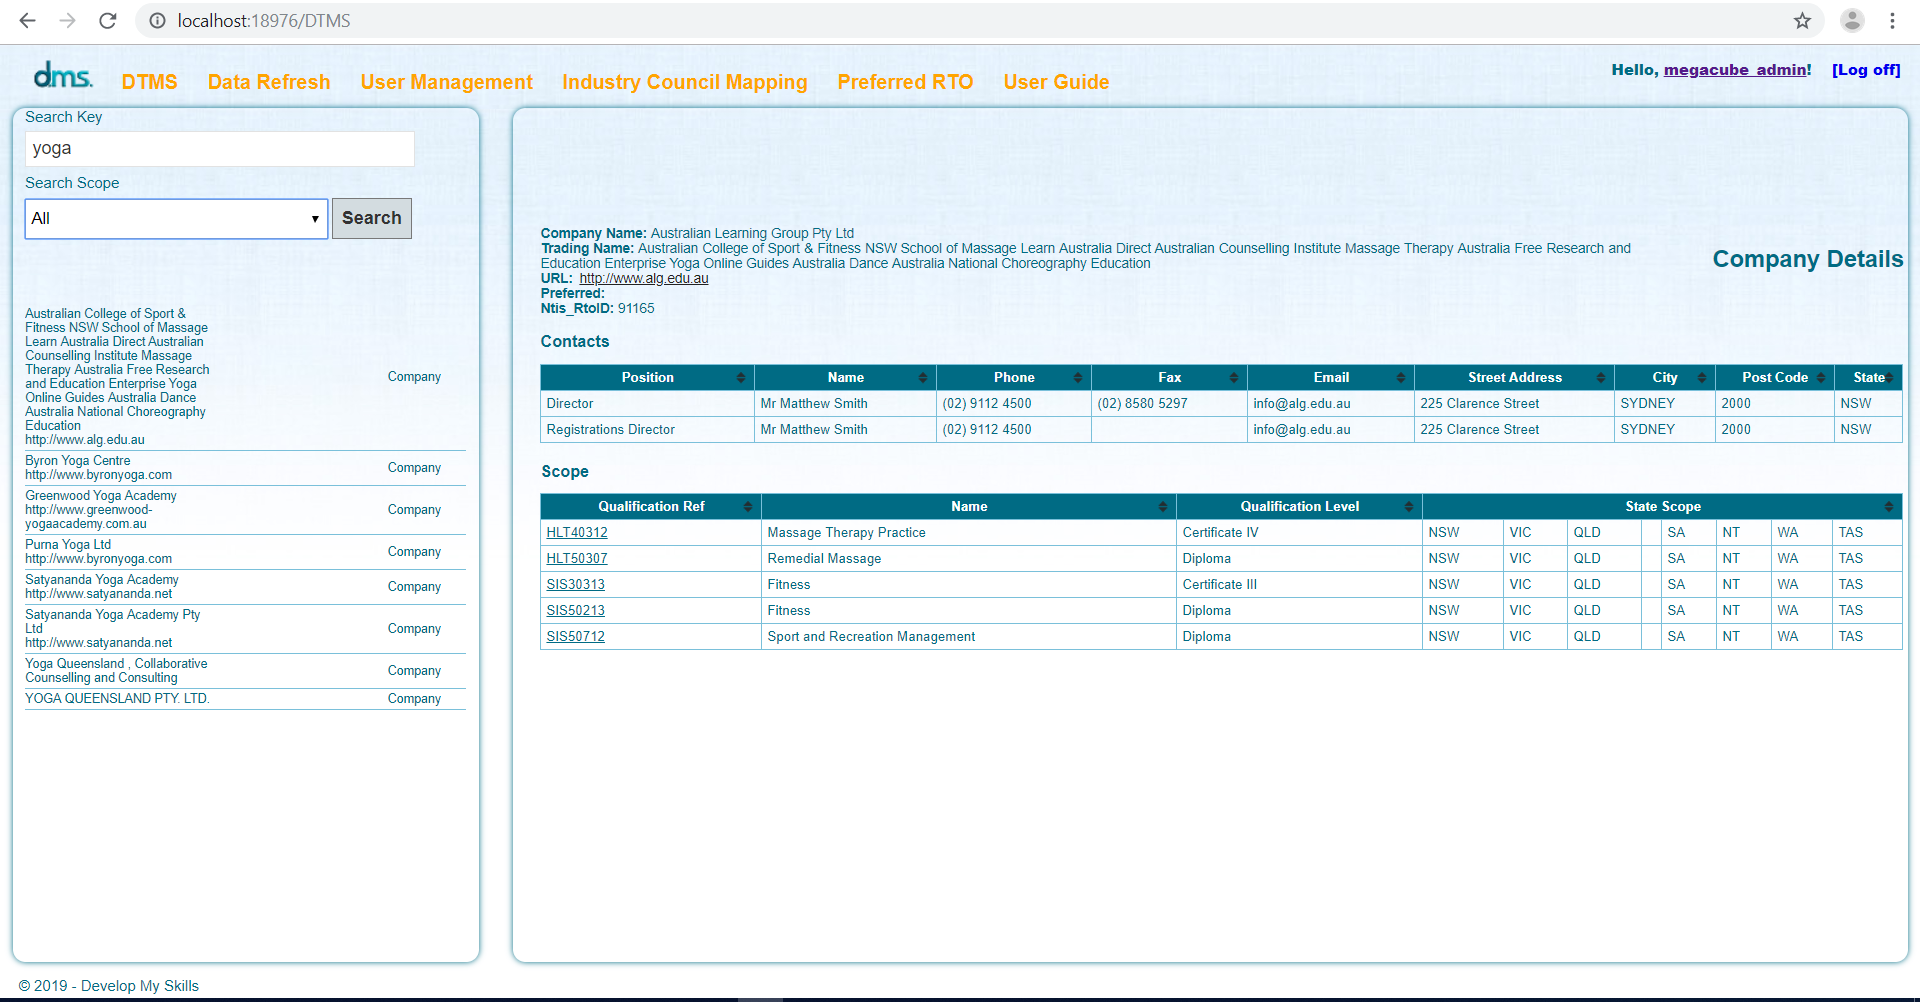Open megacube_admin profile link
Screen dimensions: 1920x1002
(1735, 69)
